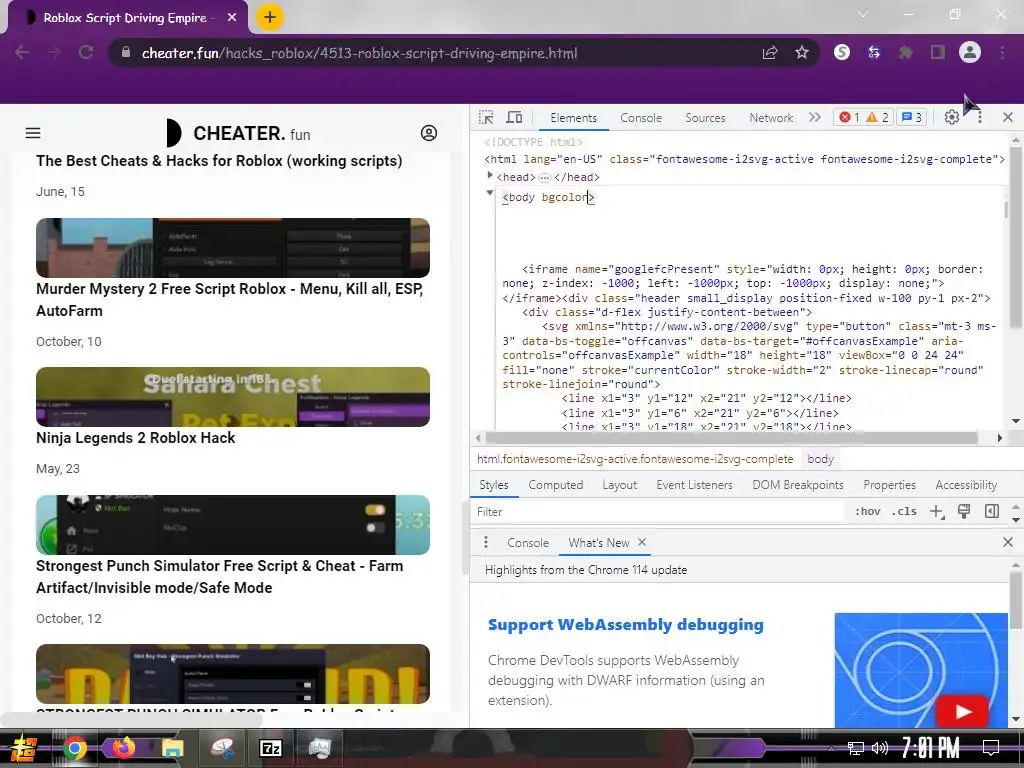Switch to the Elements tab
The height and width of the screenshot is (768, 1024).
[x=573, y=118]
